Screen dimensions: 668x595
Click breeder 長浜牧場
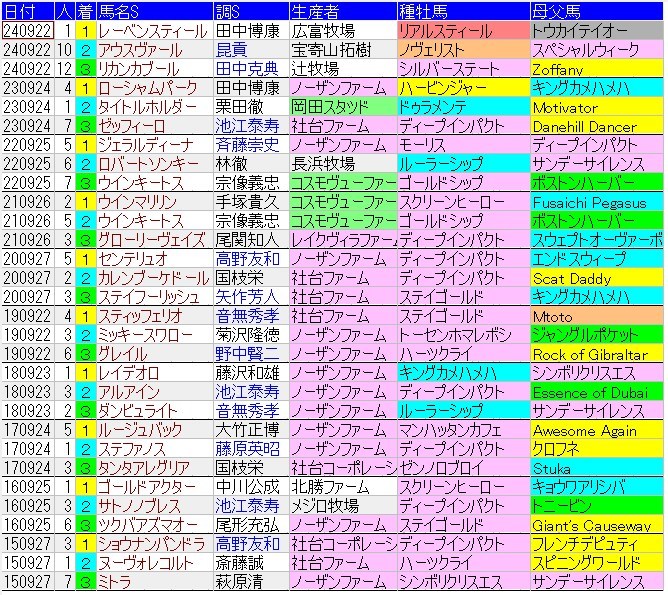[323, 164]
